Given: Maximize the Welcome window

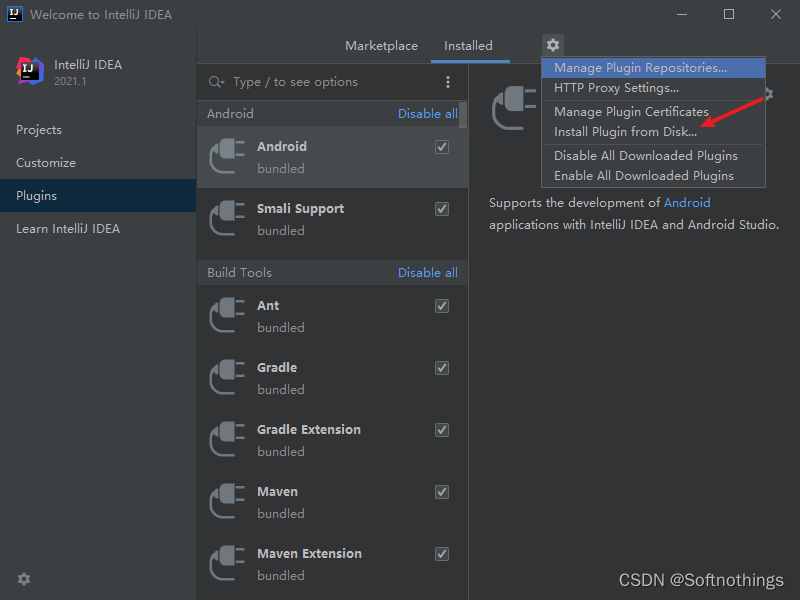Looking at the screenshot, I should (x=729, y=14).
